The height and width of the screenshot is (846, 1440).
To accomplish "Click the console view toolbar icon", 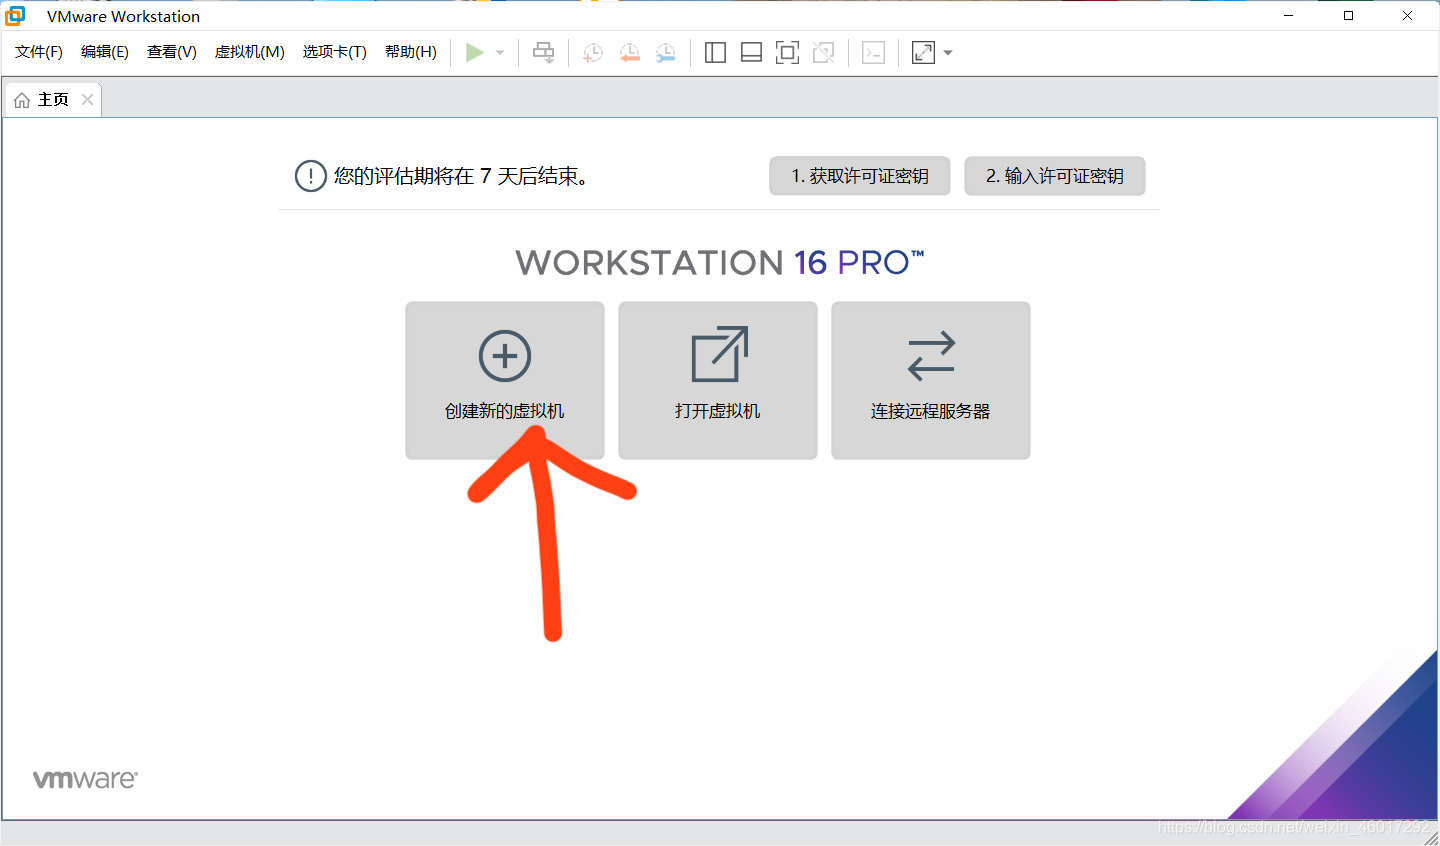I will 874,53.
